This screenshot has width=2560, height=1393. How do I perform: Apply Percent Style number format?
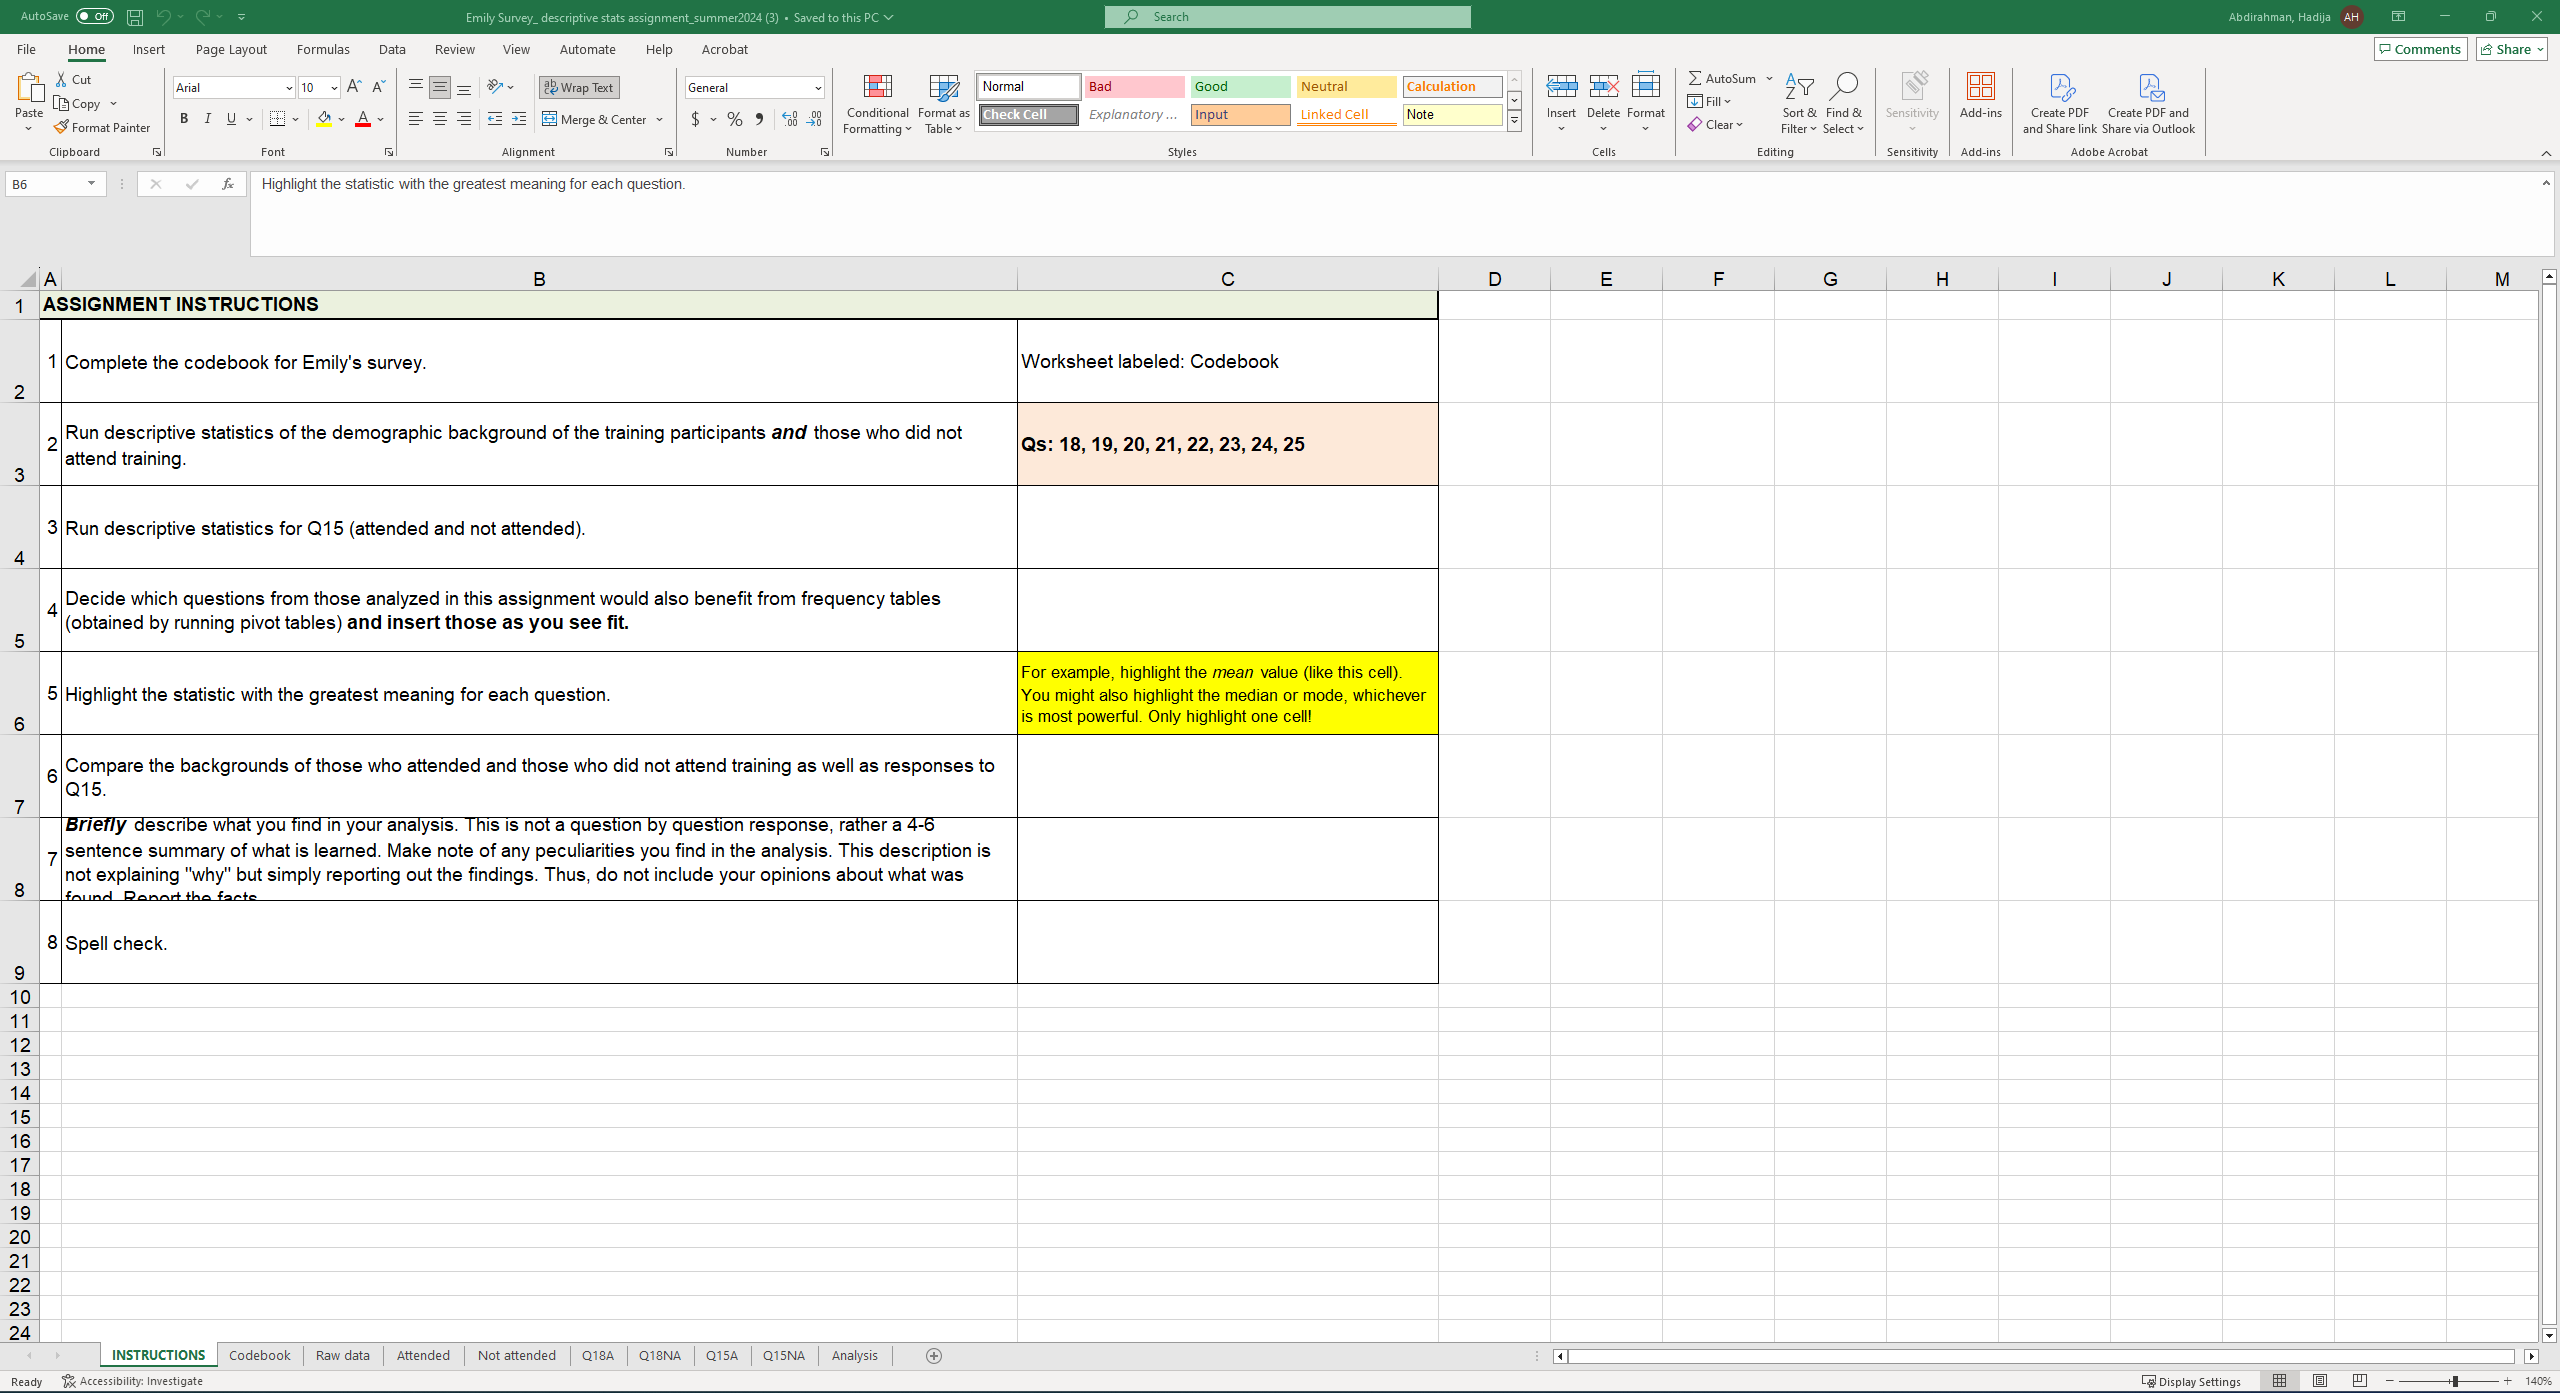(x=735, y=119)
